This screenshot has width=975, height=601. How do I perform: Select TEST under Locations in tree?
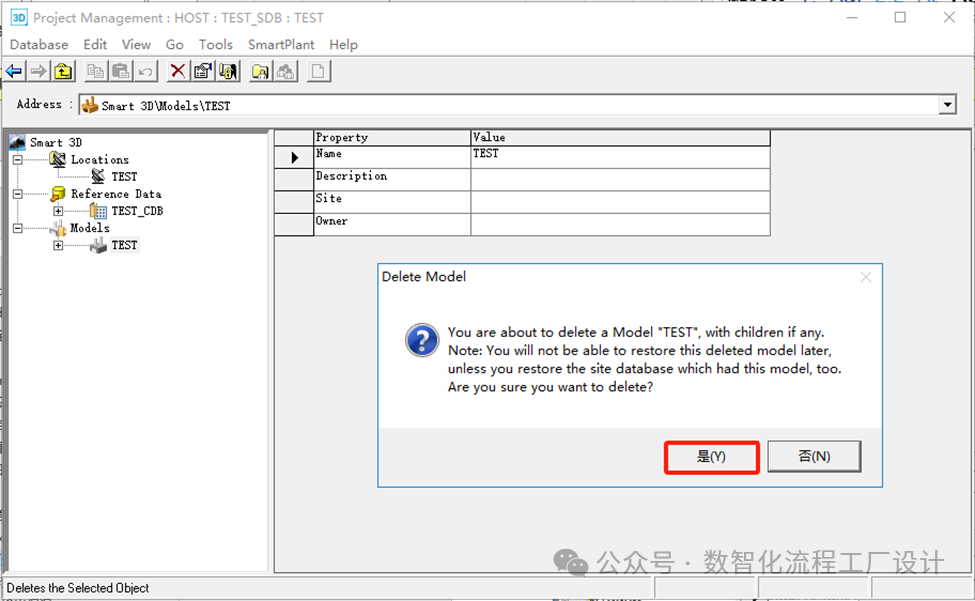pos(124,177)
